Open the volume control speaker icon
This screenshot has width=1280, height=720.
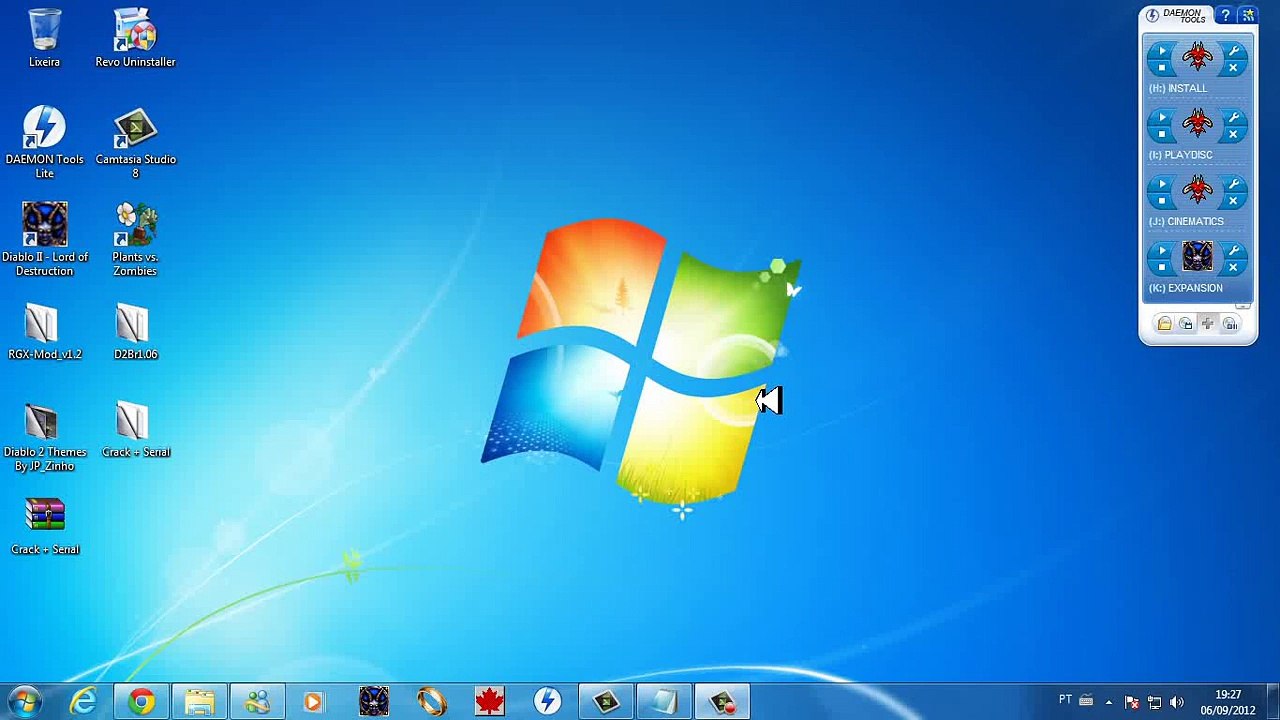pyautogui.click(x=1176, y=702)
